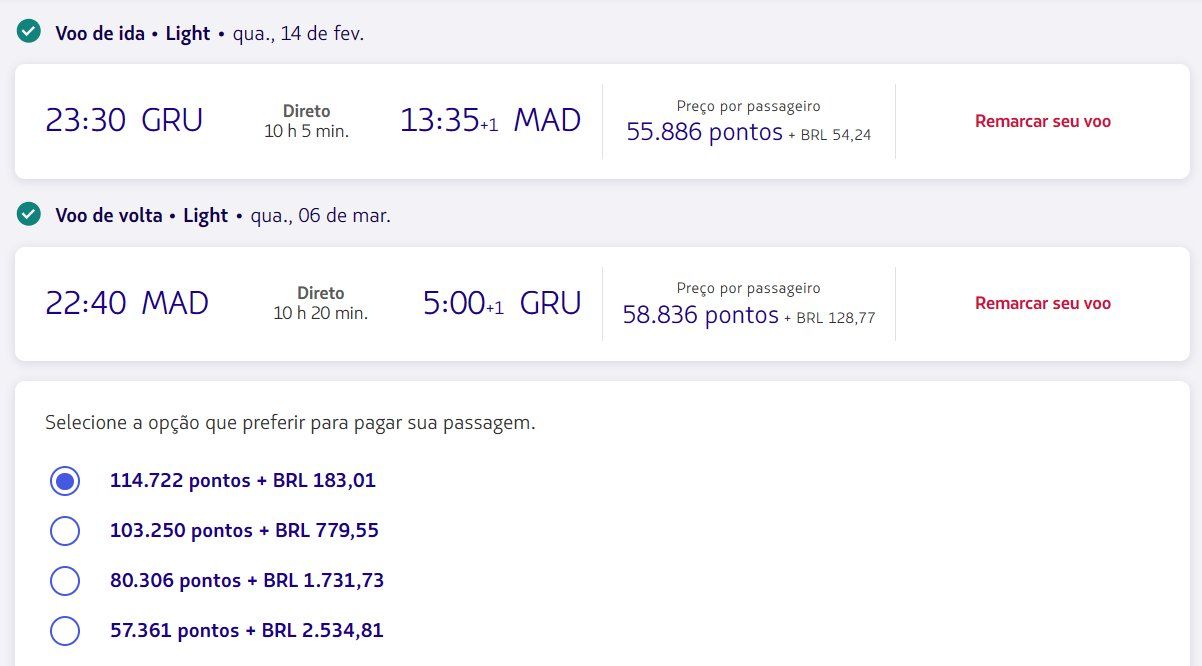Click the green checkmark beside Voo de ida
The height and width of the screenshot is (666, 1202).
pyautogui.click(x=28, y=32)
